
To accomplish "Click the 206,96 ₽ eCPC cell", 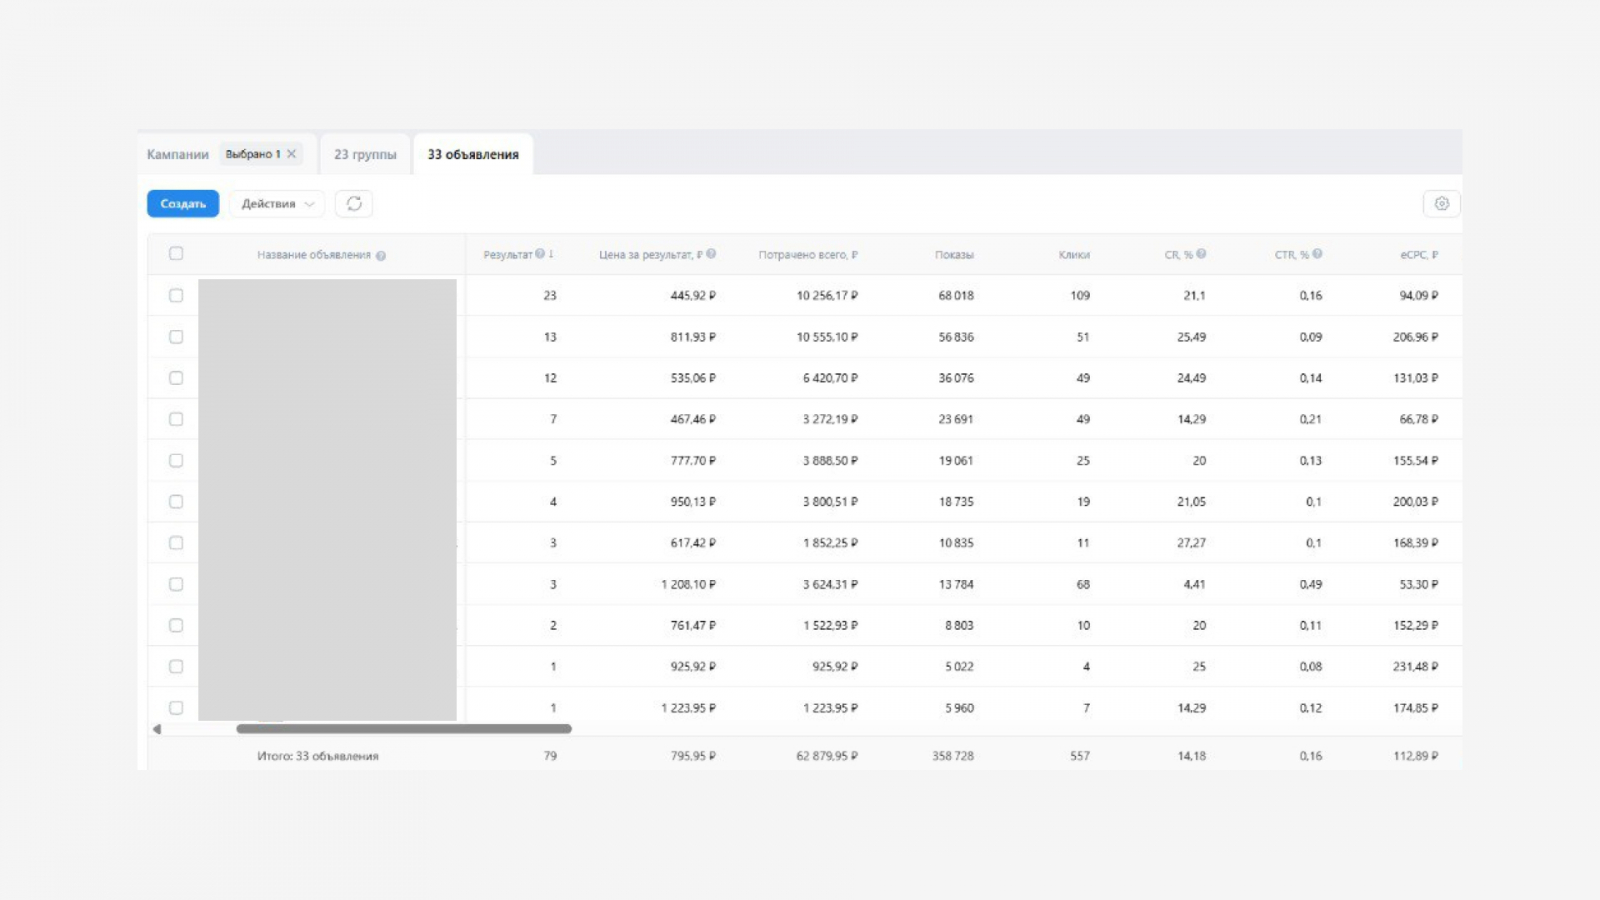I will (x=1416, y=337).
